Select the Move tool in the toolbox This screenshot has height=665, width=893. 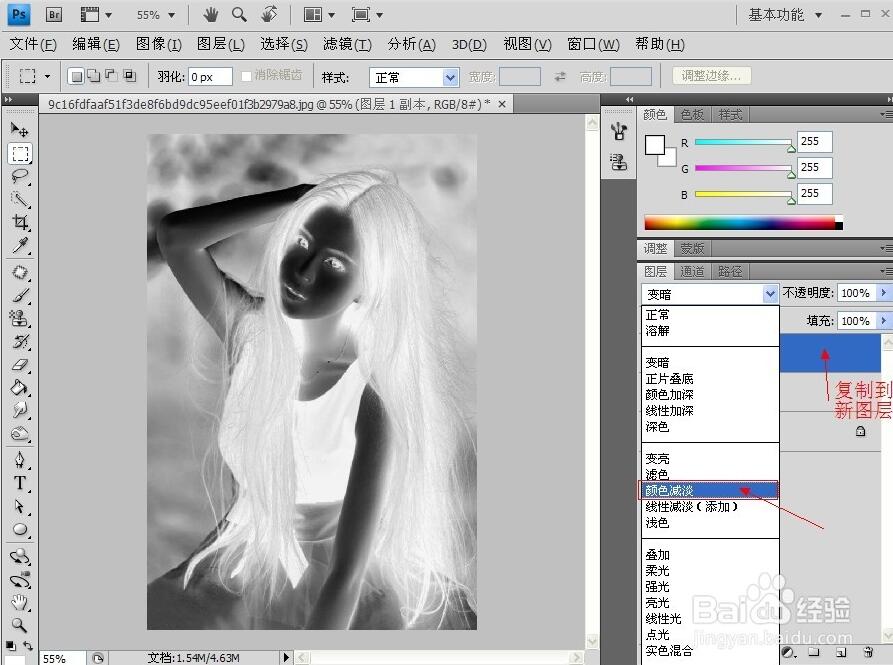click(x=19, y=130)
